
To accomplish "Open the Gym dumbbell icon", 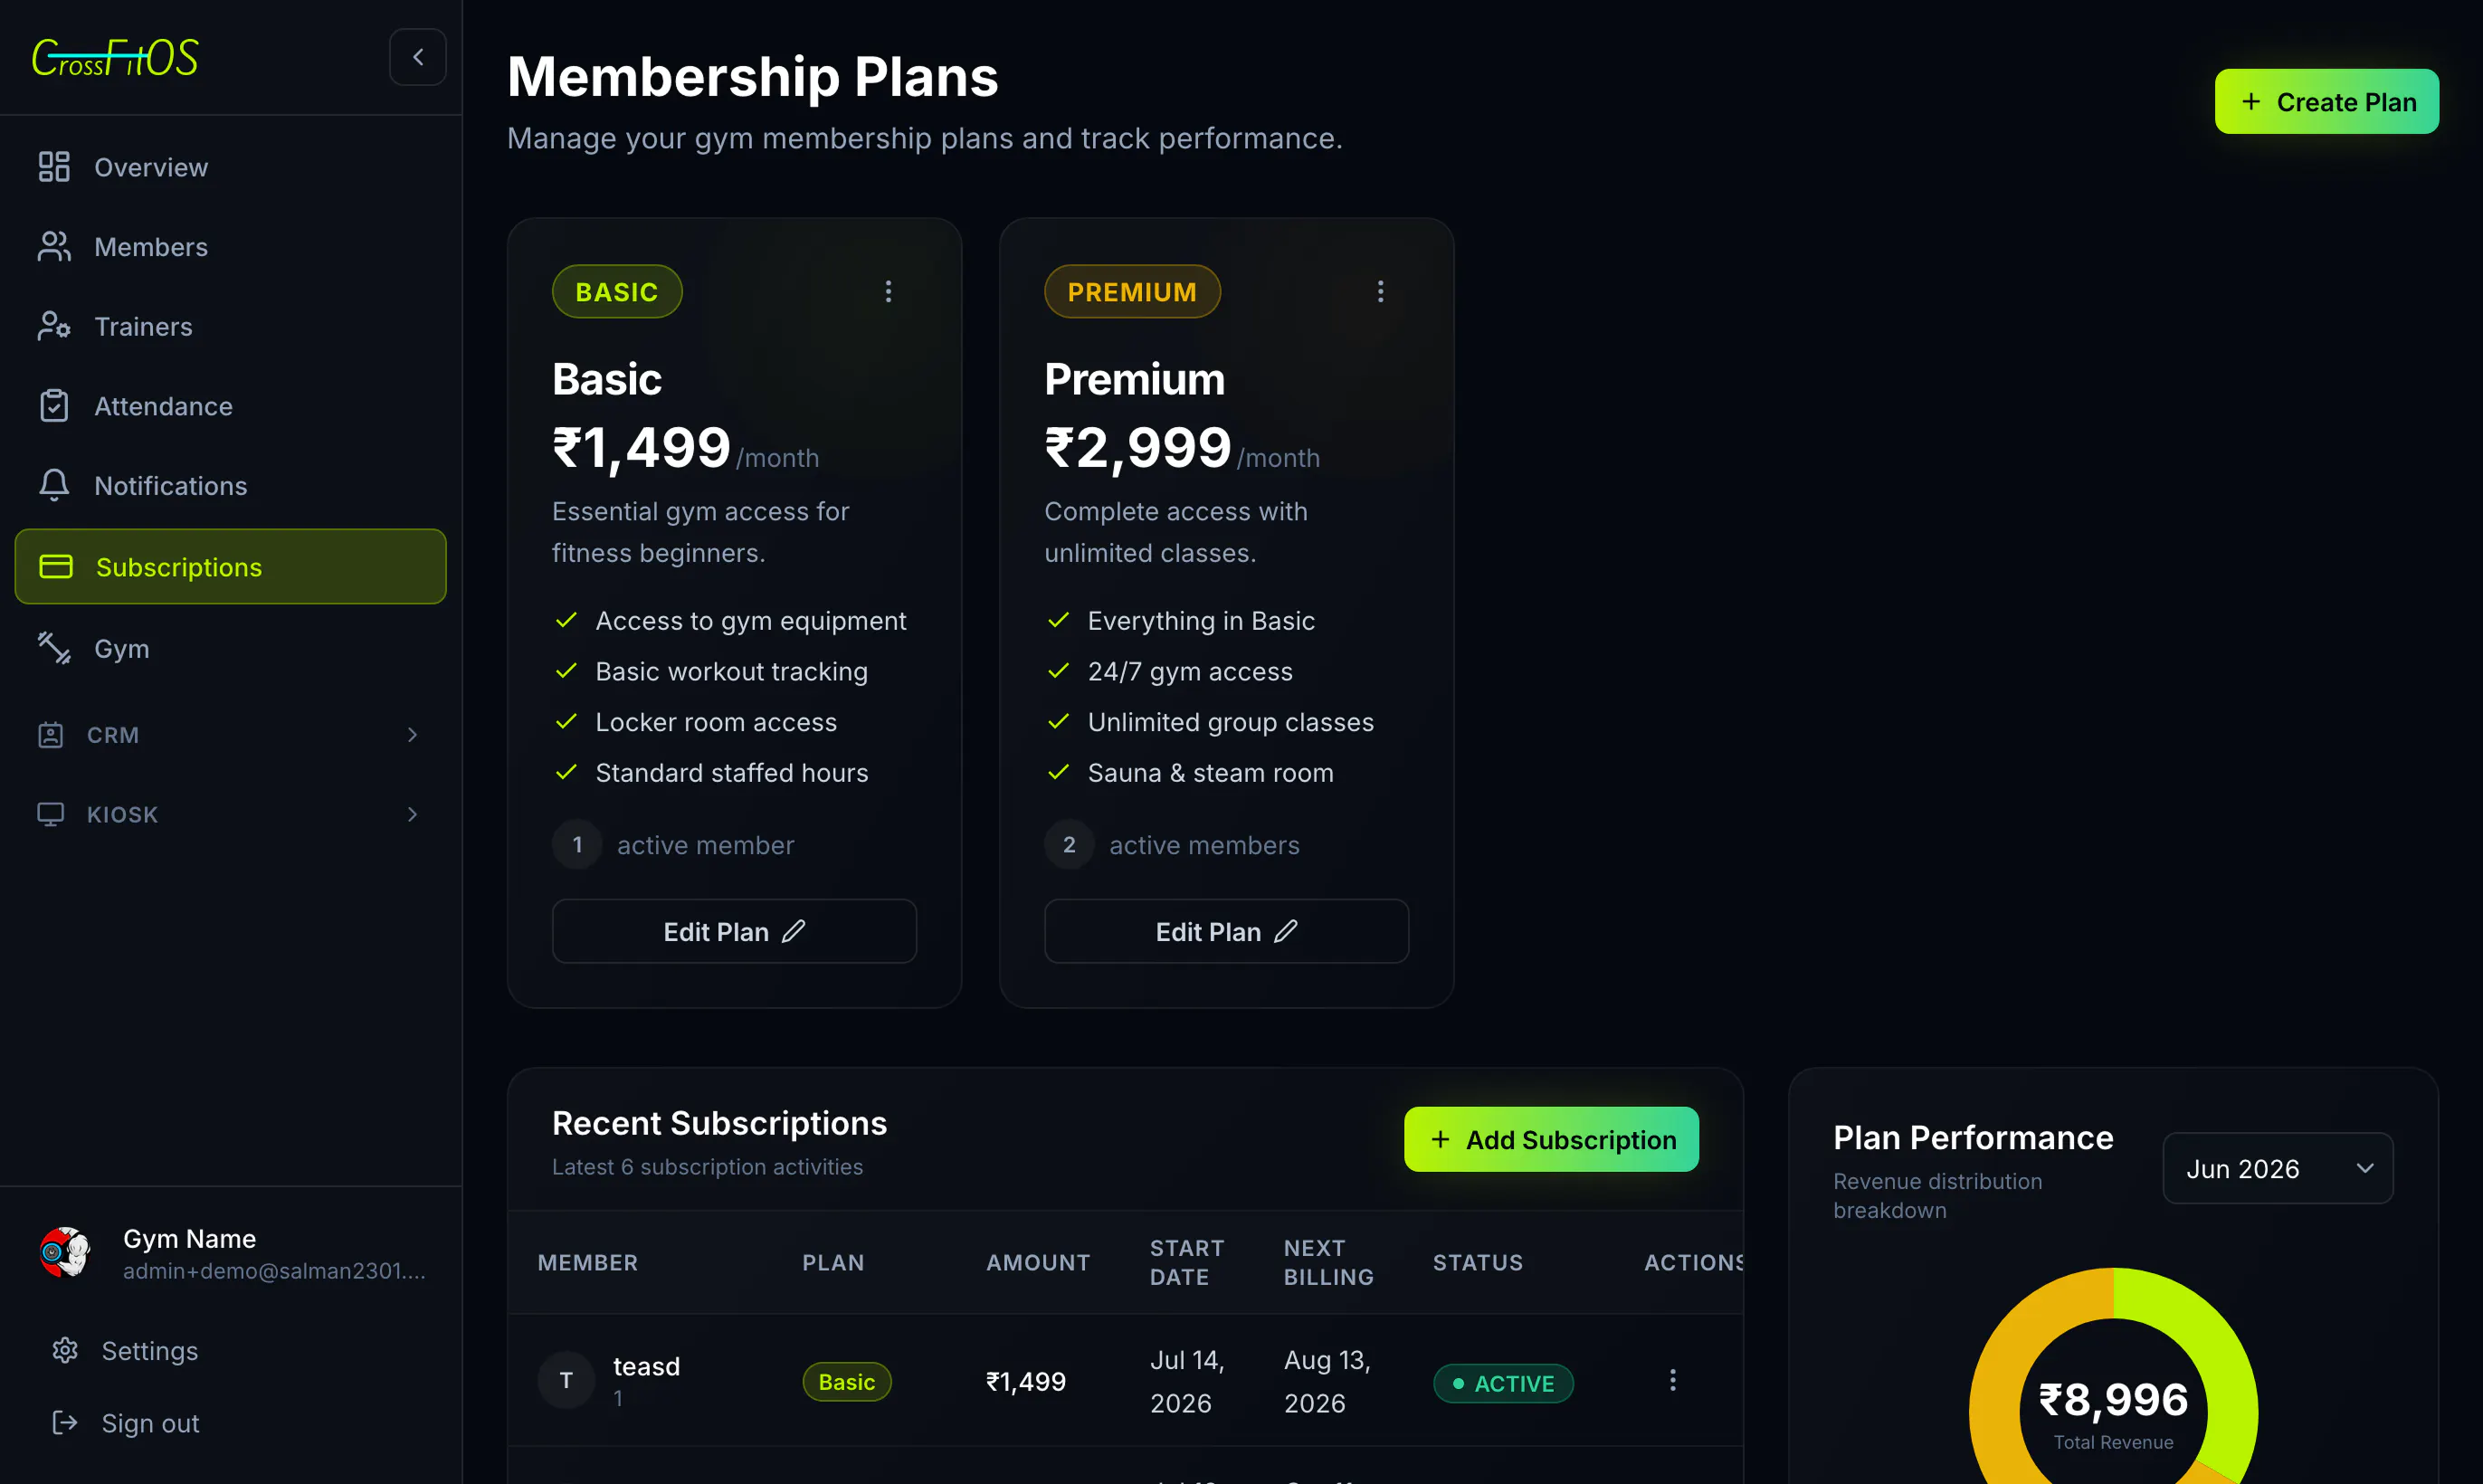I will pyautogui.click(x=54, y=648).
